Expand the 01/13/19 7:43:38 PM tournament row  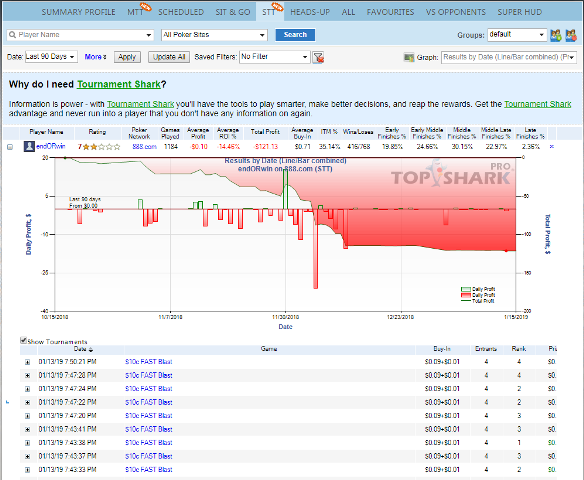coord(28,443)
